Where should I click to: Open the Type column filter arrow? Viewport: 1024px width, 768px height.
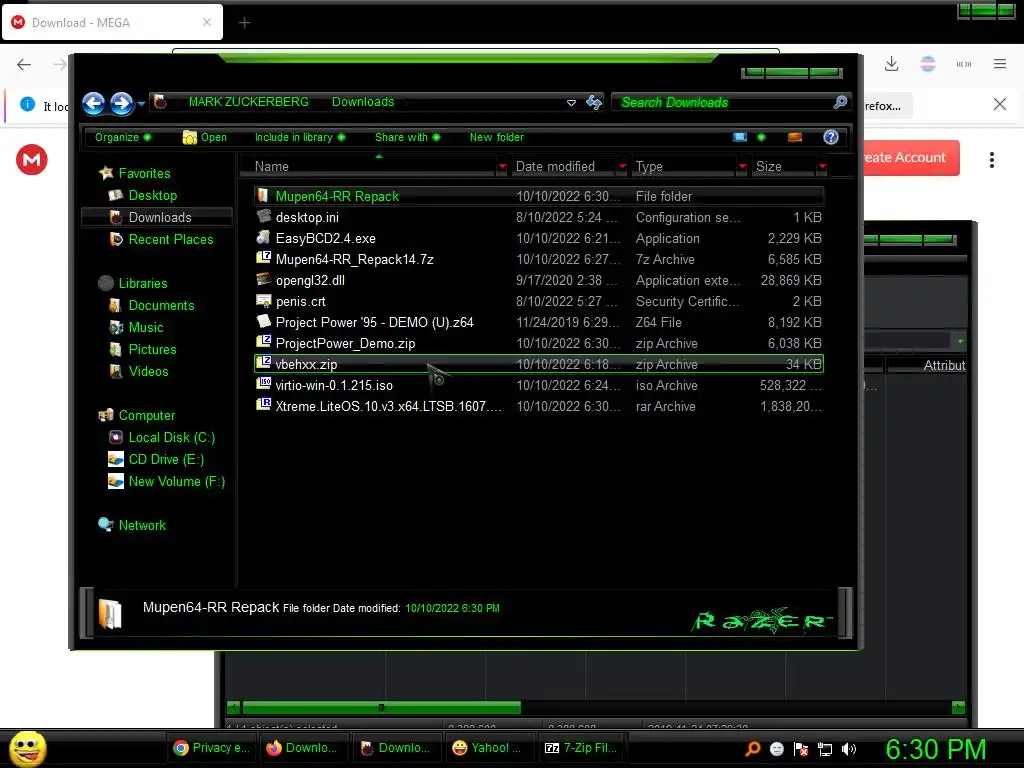pos(742,167)
